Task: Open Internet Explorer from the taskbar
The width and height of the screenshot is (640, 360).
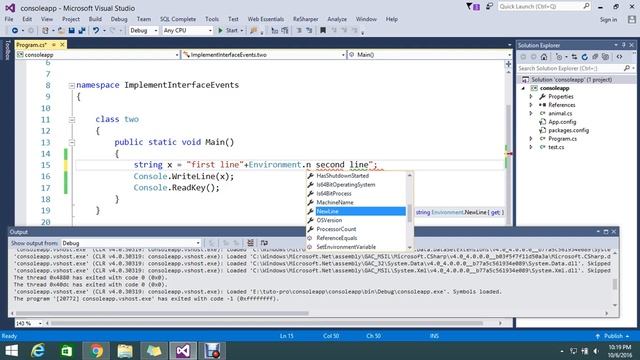Action: (x=38, y=351)
